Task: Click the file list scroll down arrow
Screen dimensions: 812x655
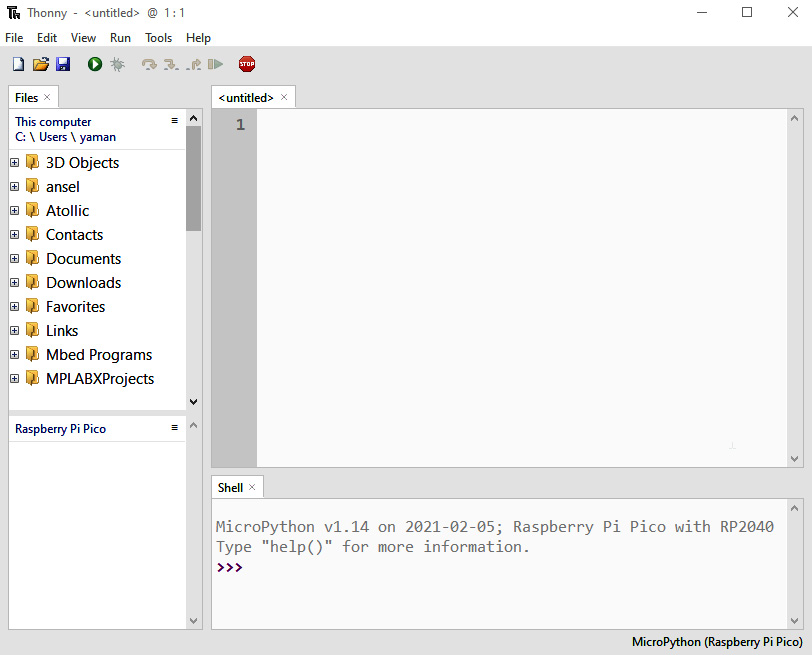Action: point(194,402)
